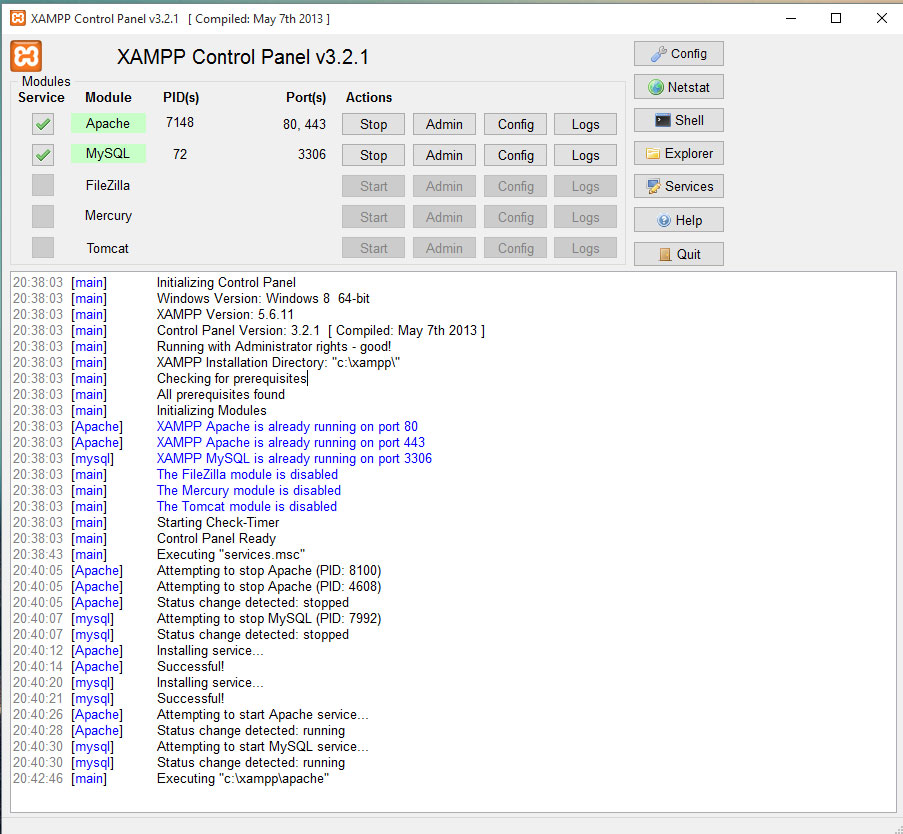The height and width of the screenshot is (834, 903).
Task: Open Explorer with the folder icon
Action: point(678,153)
